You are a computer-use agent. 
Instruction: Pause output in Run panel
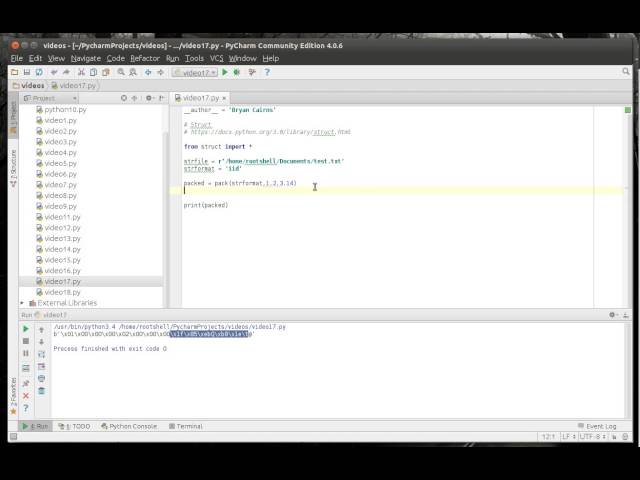[x=26, y=353]
